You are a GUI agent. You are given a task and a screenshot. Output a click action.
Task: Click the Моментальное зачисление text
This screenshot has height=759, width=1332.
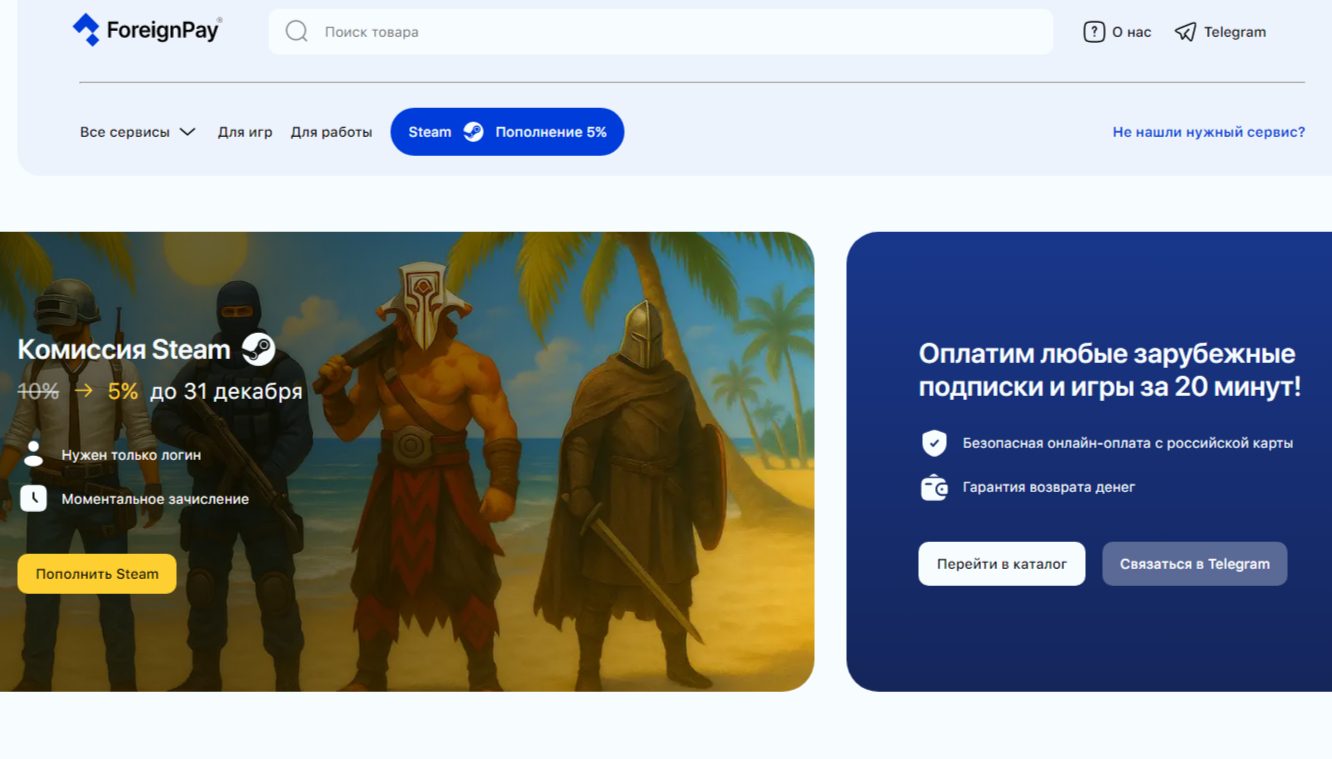pyautogui.click(x=155, y=499)
